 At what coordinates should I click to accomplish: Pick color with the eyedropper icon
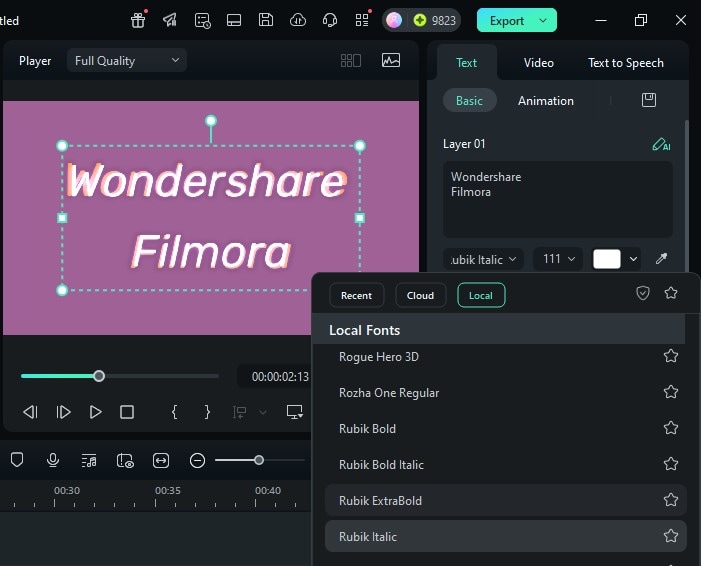pyautogui.click(x=661, y=258)
